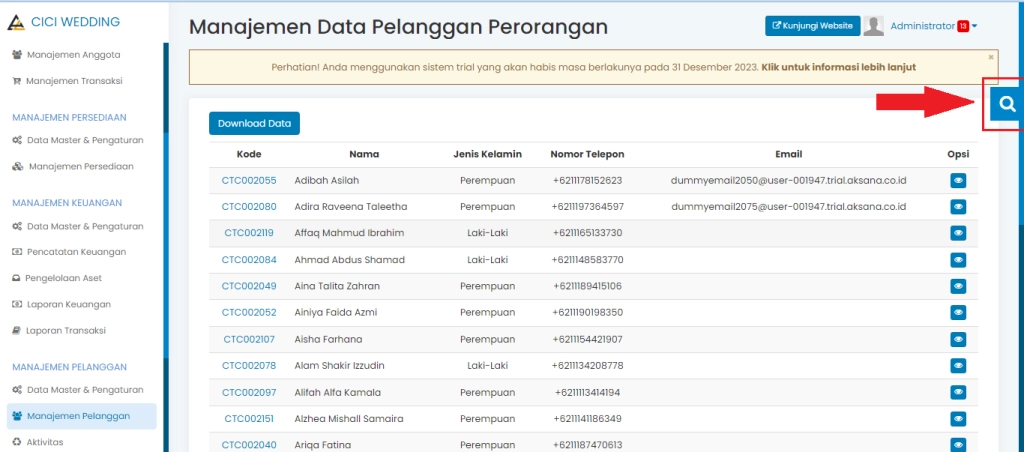This screenshot has height=452, width=1024.
Task: Open customer code CTC002078
Action: click(x=249, y=365)
